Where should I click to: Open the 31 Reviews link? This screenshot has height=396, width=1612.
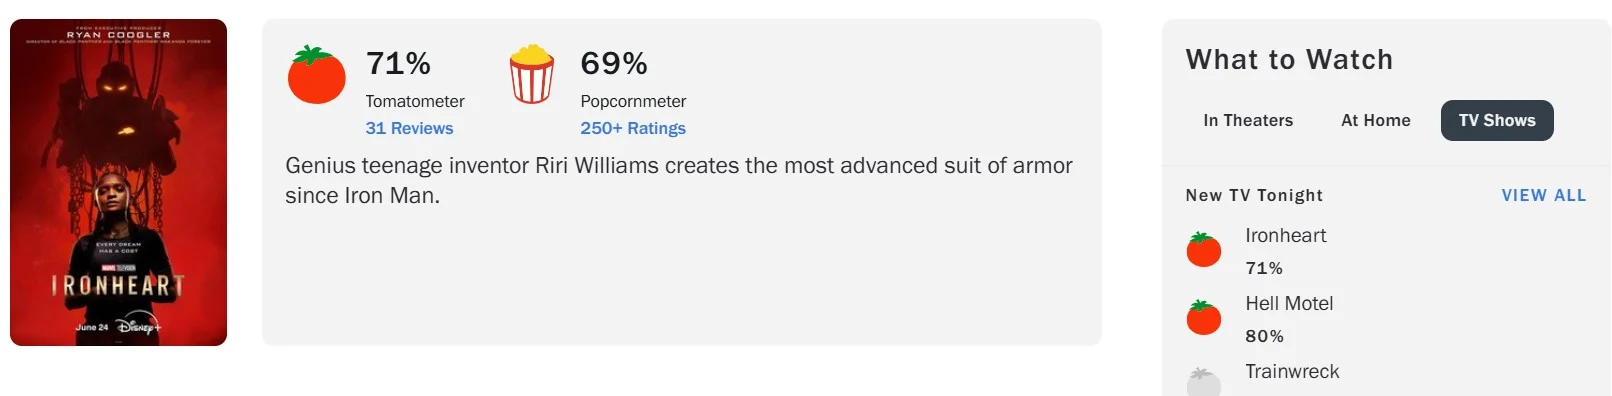[x=409, y=128]
